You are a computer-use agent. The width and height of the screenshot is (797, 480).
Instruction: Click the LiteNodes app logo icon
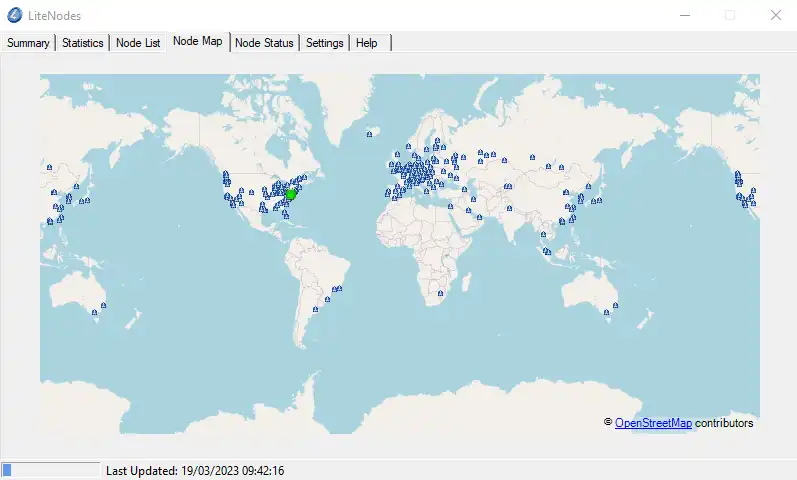pos(15,15)
